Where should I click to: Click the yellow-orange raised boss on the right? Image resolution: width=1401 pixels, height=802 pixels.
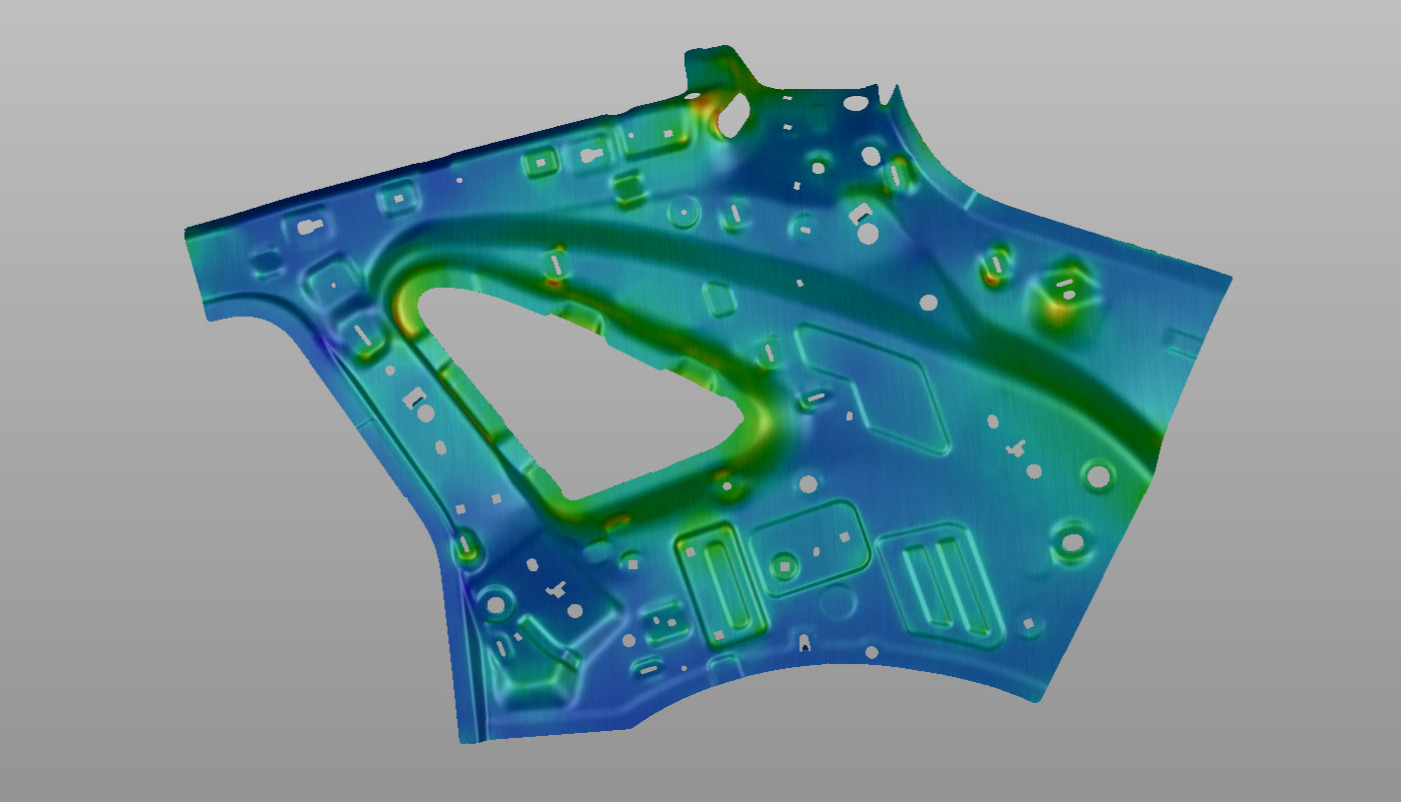coord(1064,296)
